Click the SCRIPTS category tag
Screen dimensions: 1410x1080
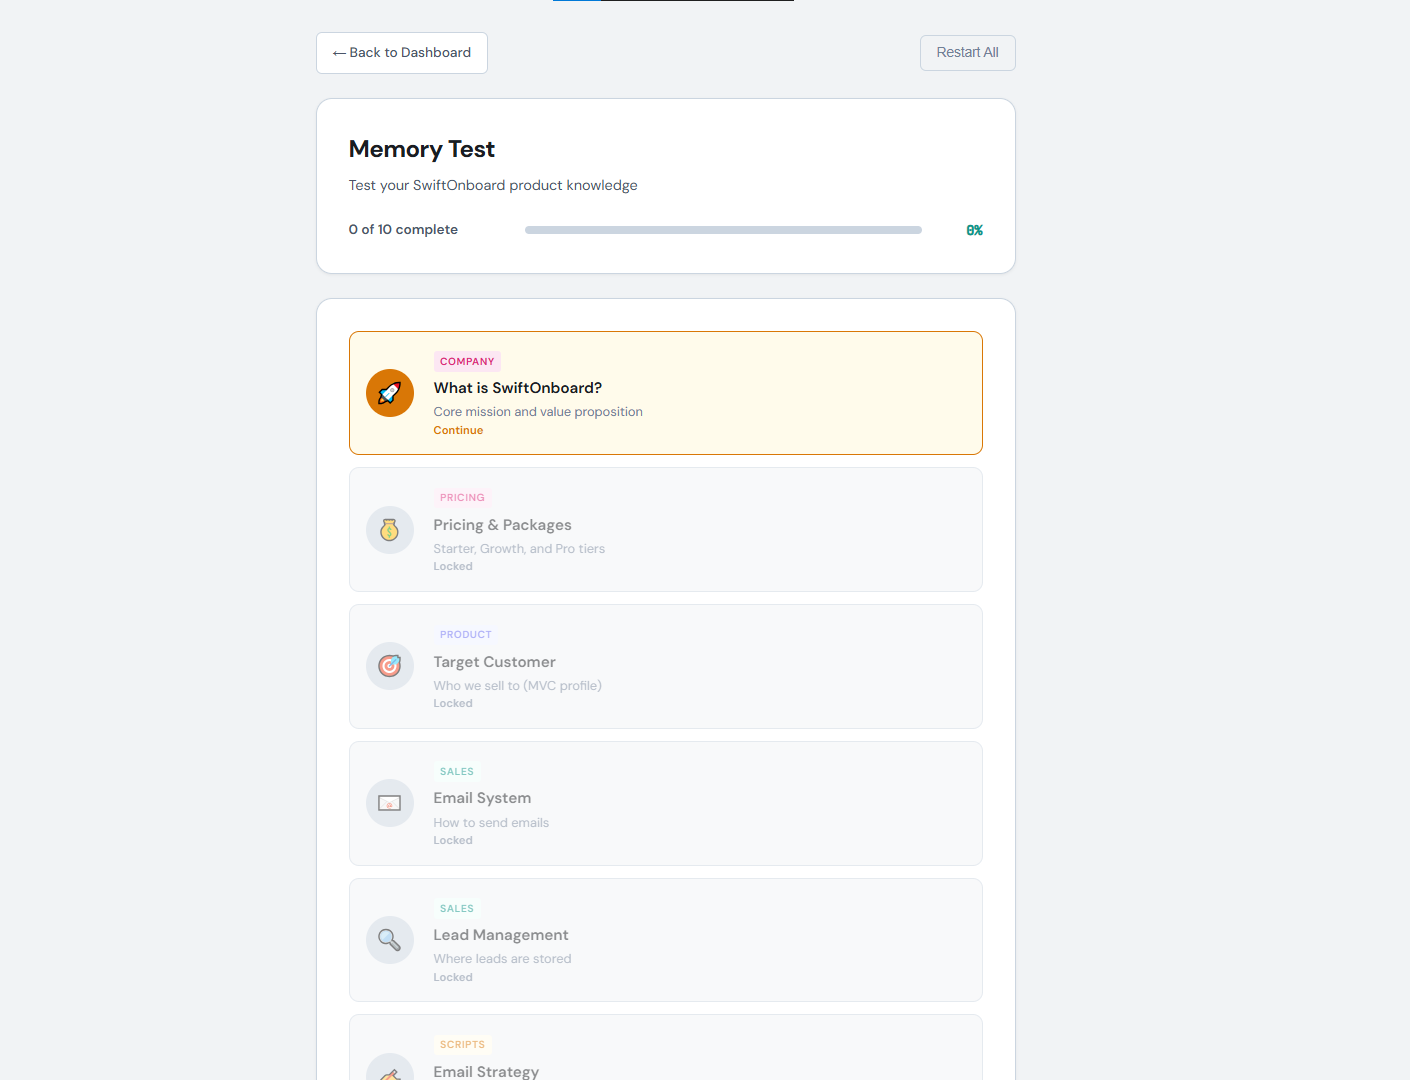point(462,1045)
